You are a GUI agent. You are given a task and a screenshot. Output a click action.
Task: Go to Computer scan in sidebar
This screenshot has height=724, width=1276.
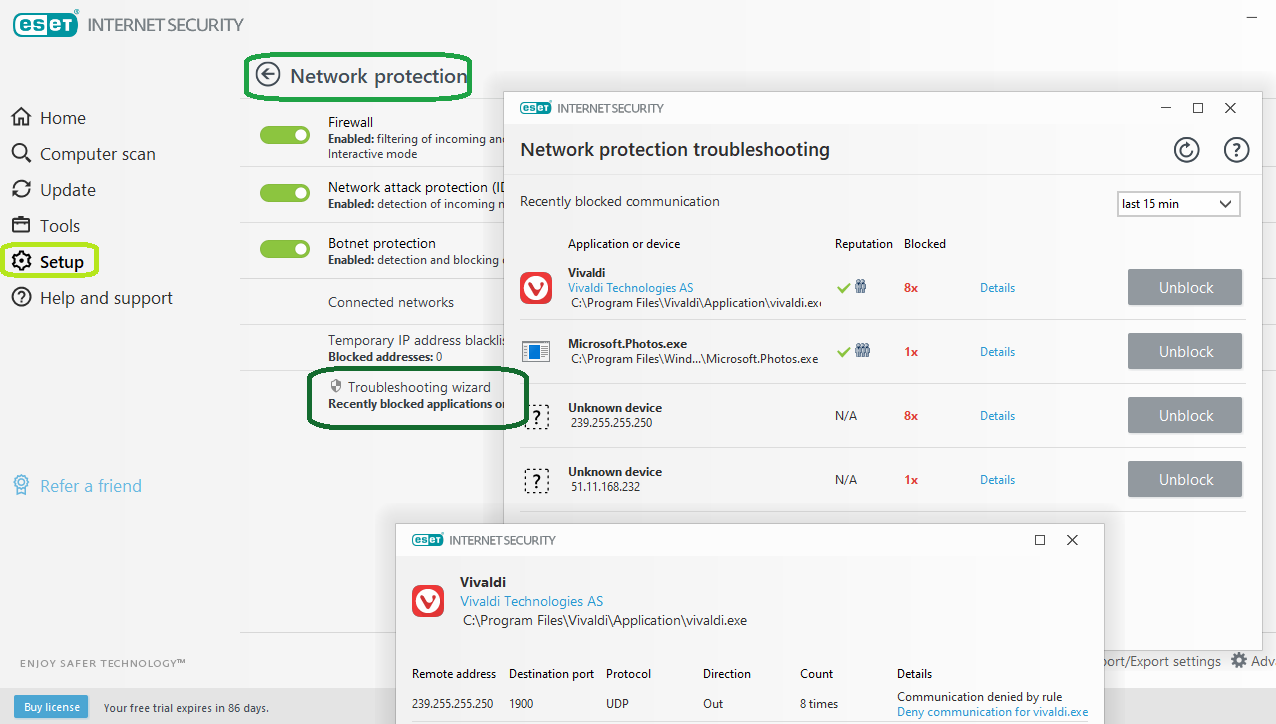[84, 154]
